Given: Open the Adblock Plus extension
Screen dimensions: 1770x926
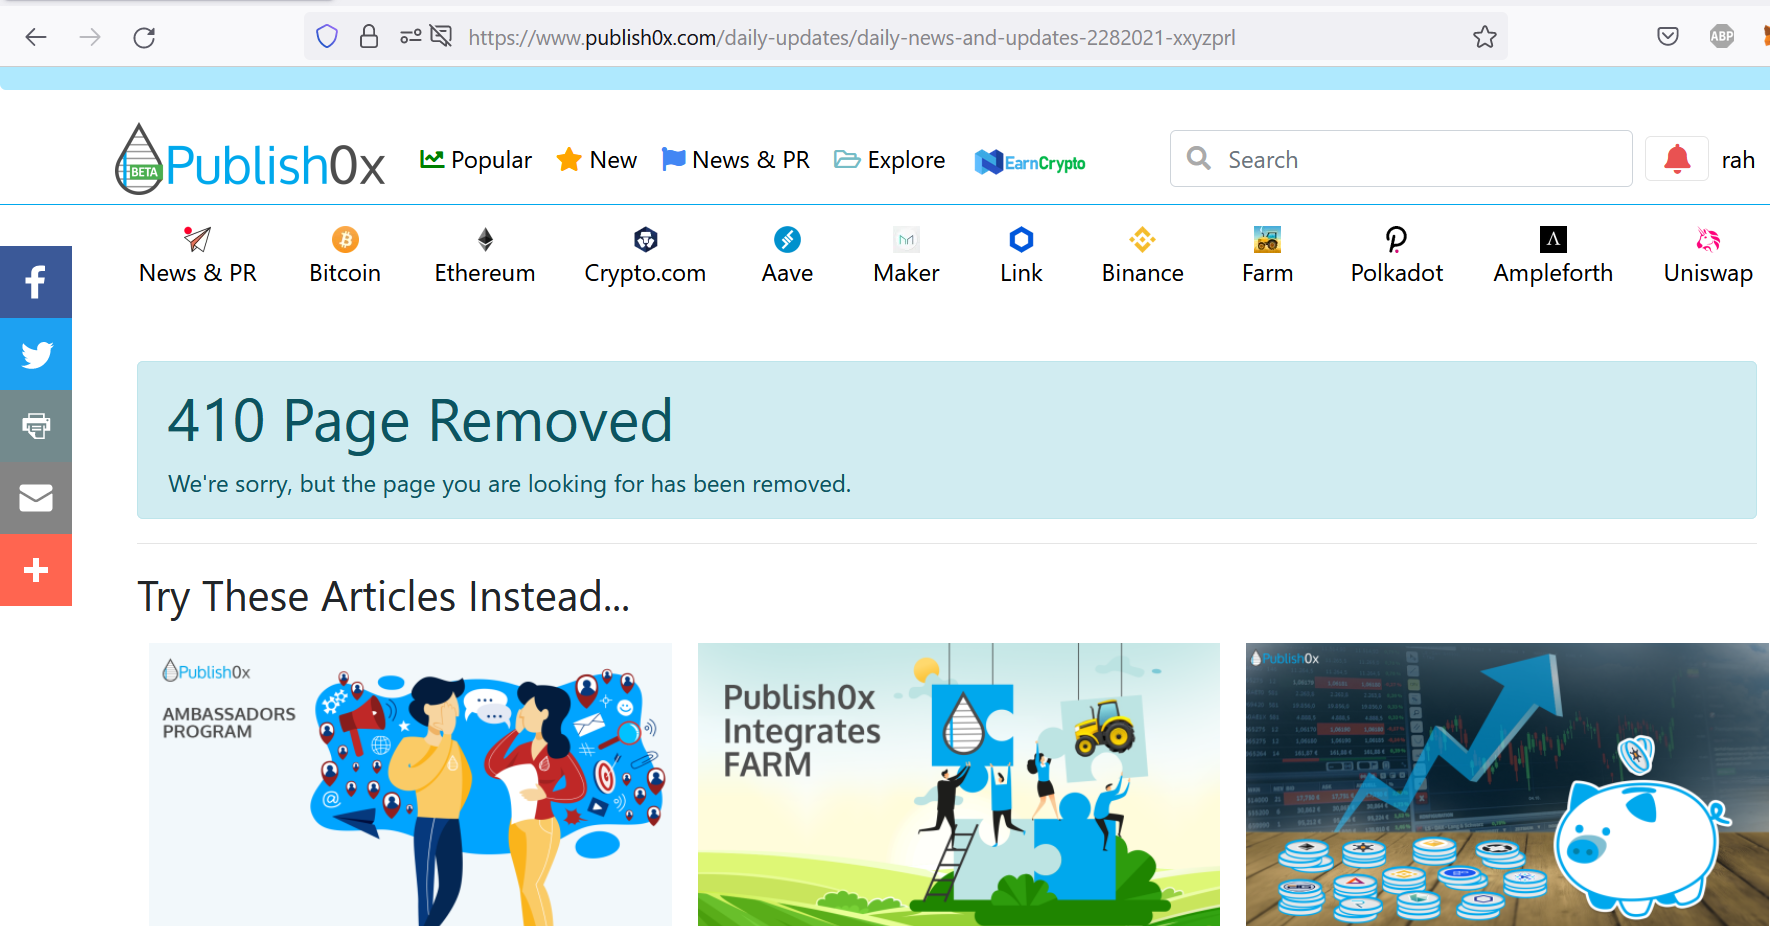Looking at the screenshot, I should pyautogui.click(x=1722, y=37).
